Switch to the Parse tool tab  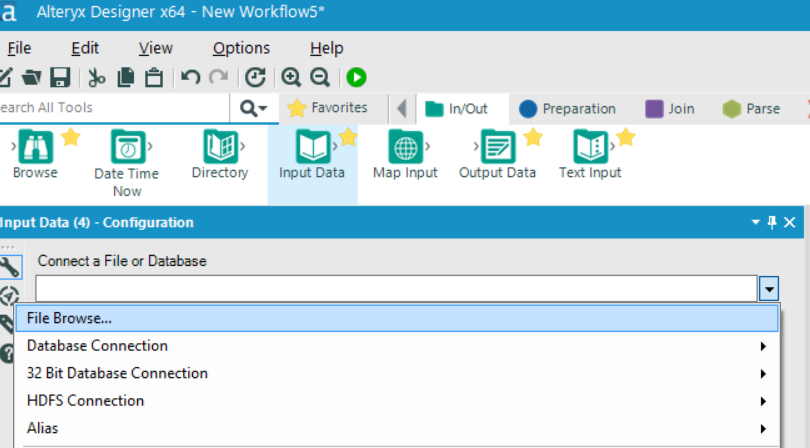pyautogui.click(x=751, y=109)
